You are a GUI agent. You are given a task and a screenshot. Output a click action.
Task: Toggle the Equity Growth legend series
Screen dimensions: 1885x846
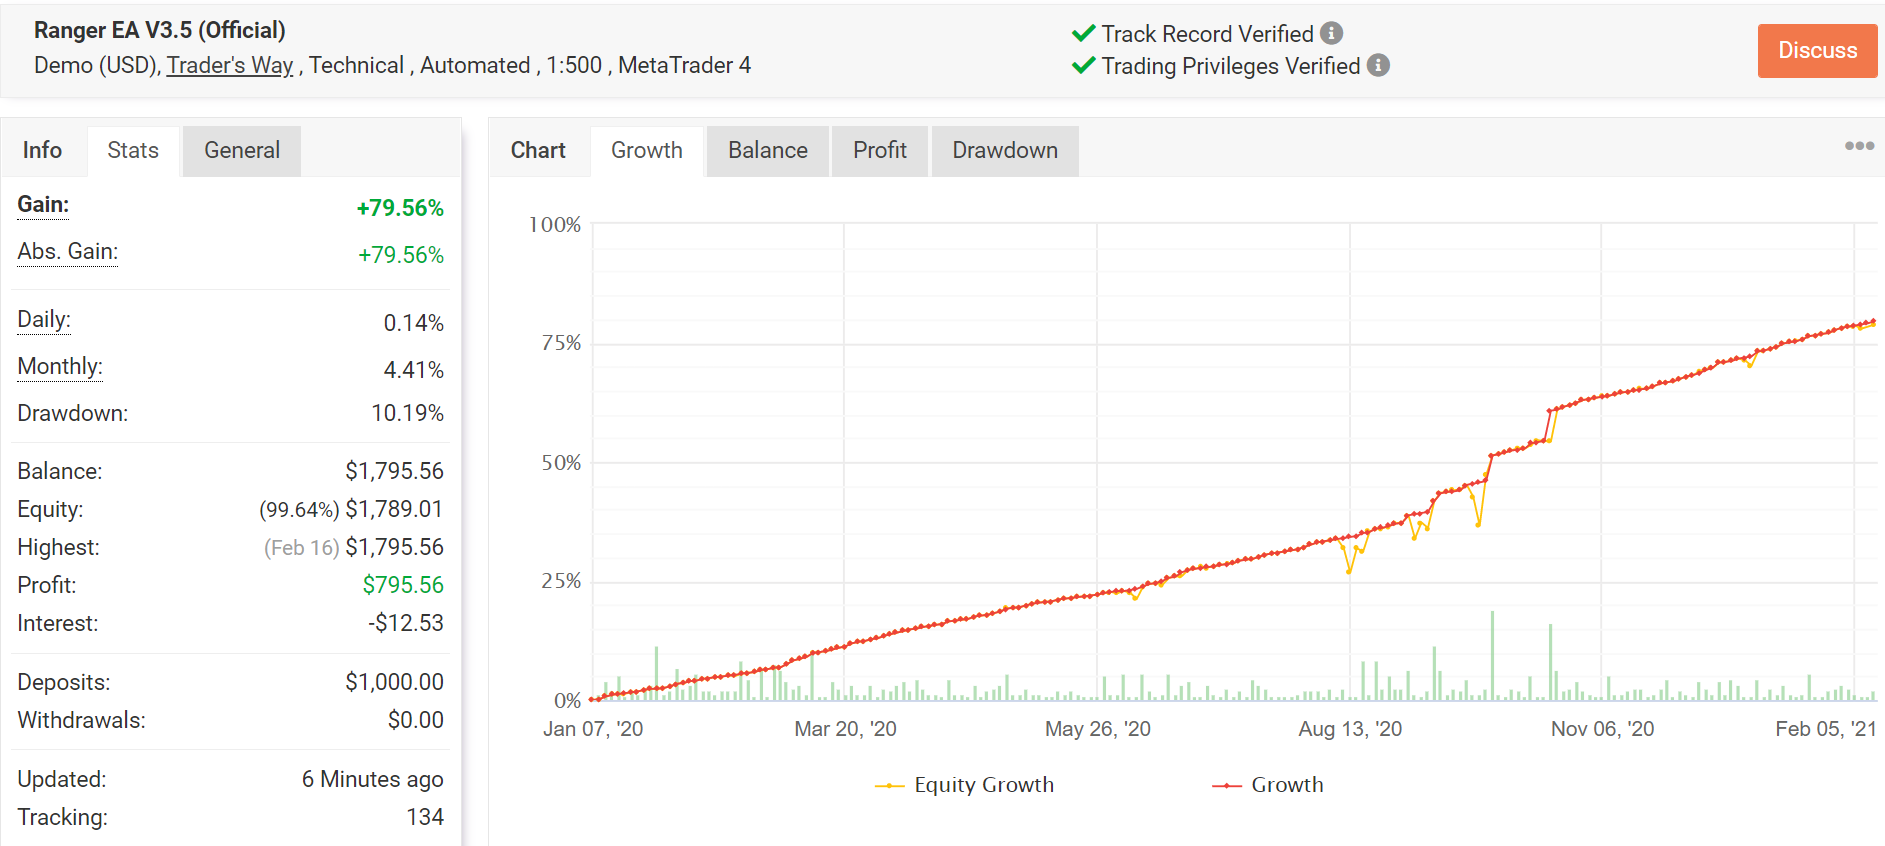click(964, 785)
